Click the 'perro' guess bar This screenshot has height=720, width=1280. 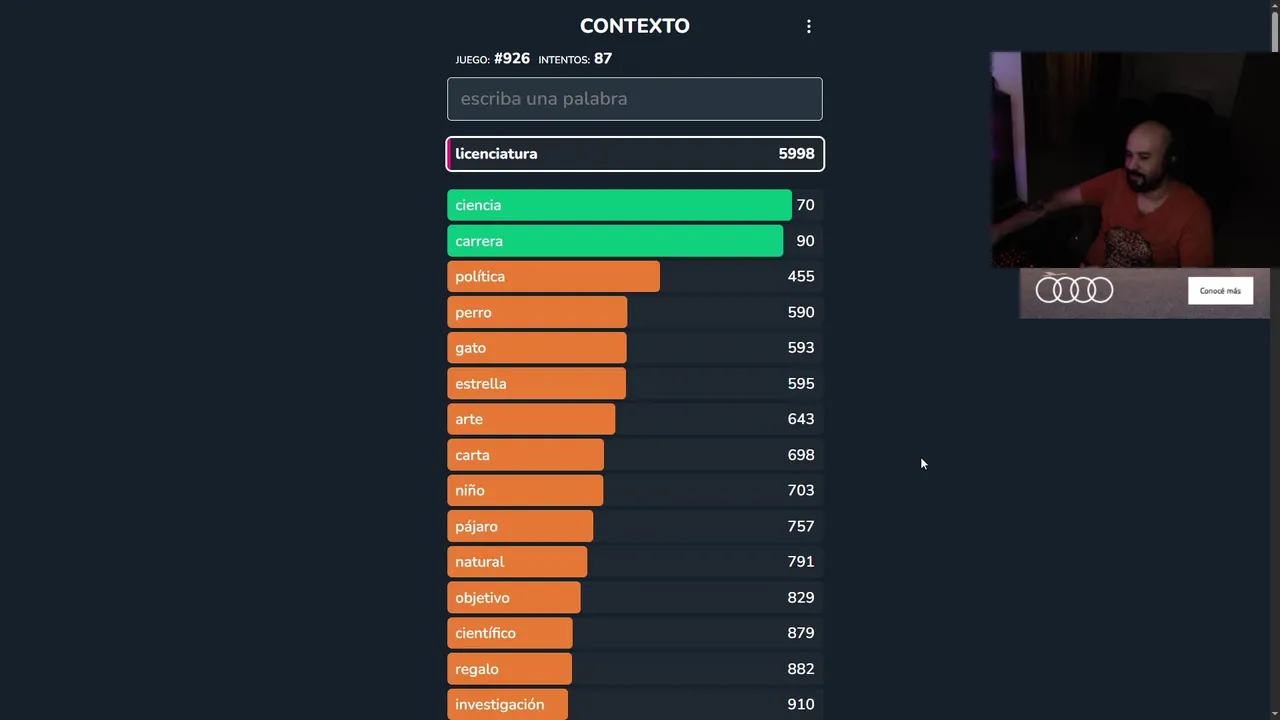click(x=537, y=313)
